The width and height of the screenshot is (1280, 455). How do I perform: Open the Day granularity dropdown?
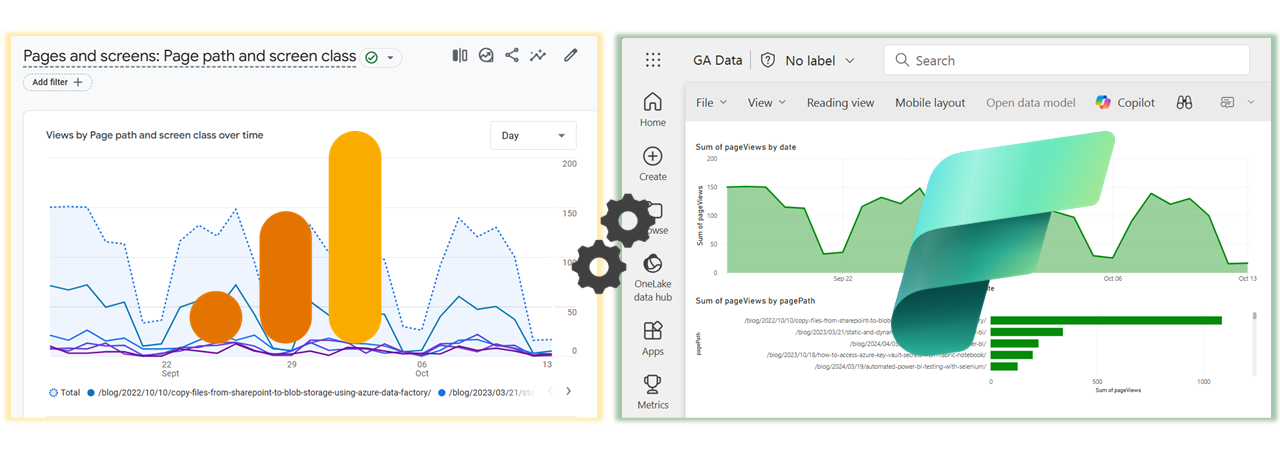pyautogui.click(x=533, y=135)
